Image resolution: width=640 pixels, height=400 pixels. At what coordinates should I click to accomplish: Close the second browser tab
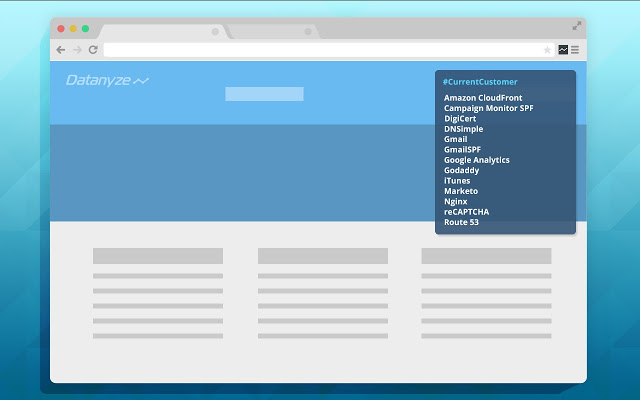pyautogui.click(x=308, y=31)
